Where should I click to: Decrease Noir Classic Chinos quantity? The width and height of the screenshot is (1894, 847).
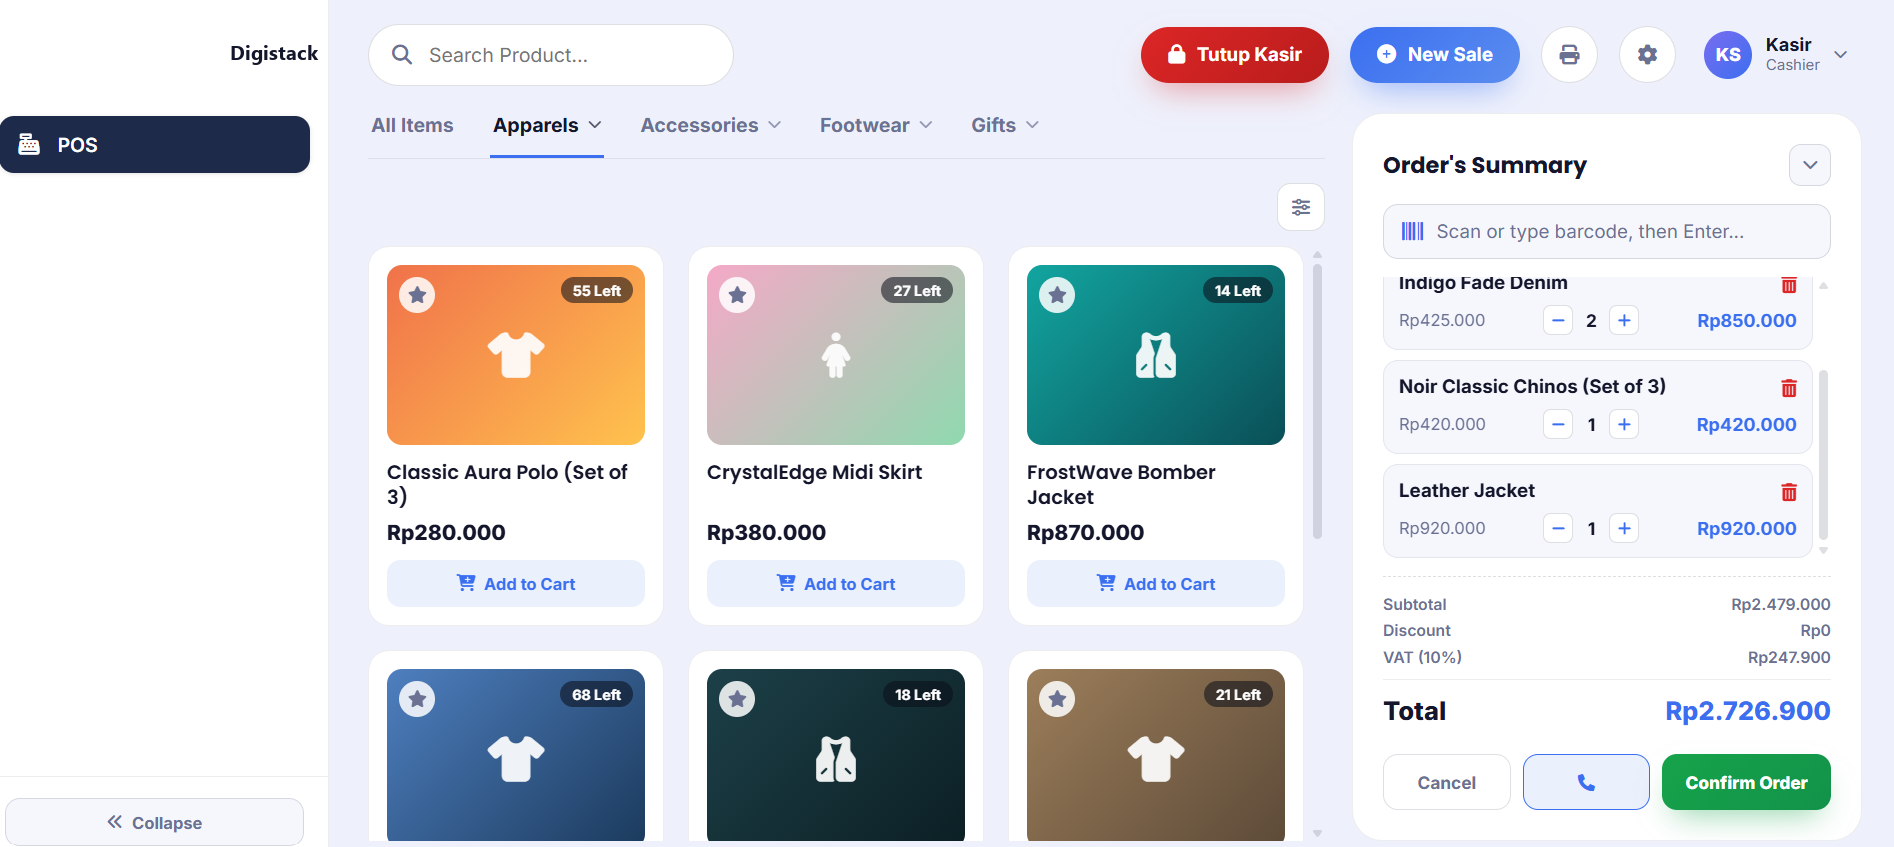click(x=1558, y=425)
